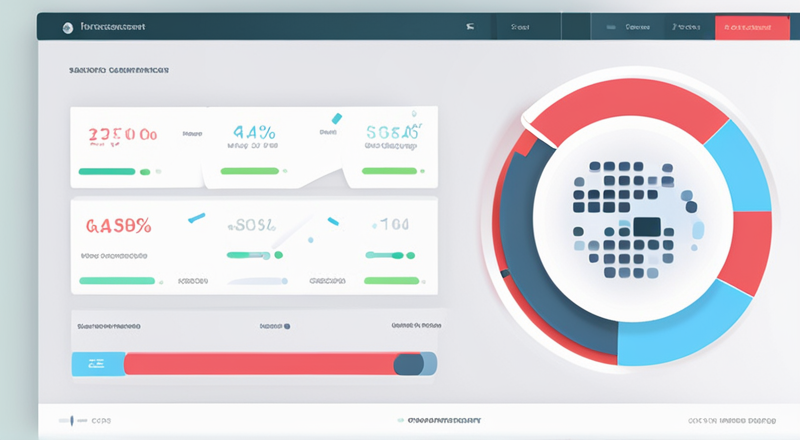The width and height of the screenshot is (800, 440).
Task: Click the footer link text at bottom right
Action: point(735,420)
